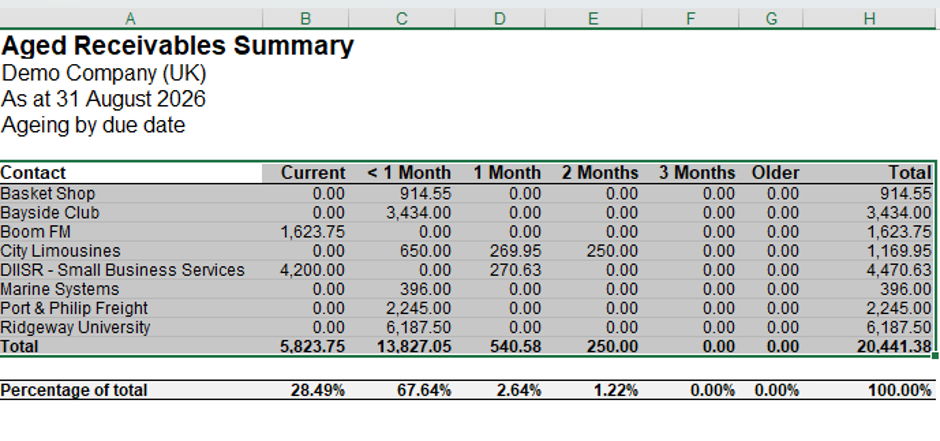Click the 3 Months header cell
Viewport: 940px width, 441px height.
point(690,173)
